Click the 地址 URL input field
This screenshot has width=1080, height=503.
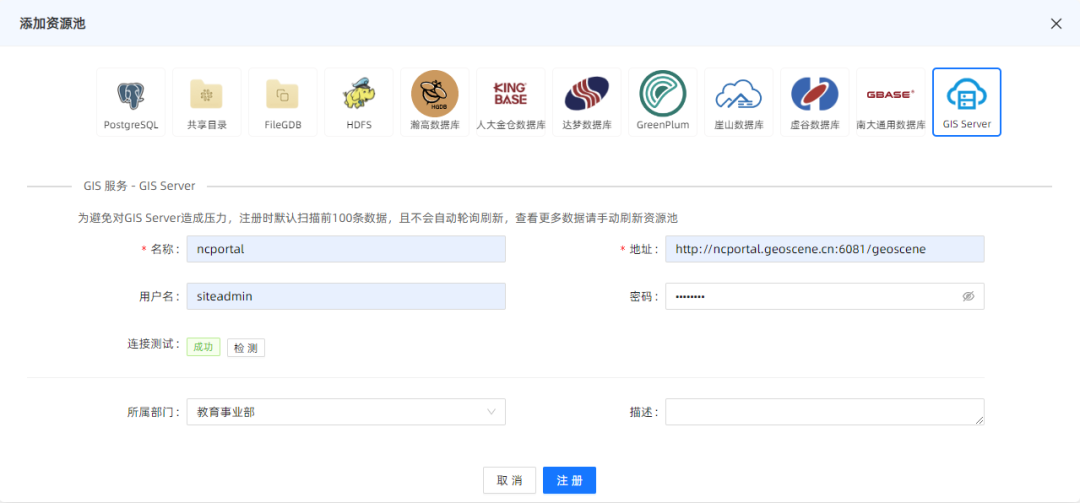pos(824,249)
